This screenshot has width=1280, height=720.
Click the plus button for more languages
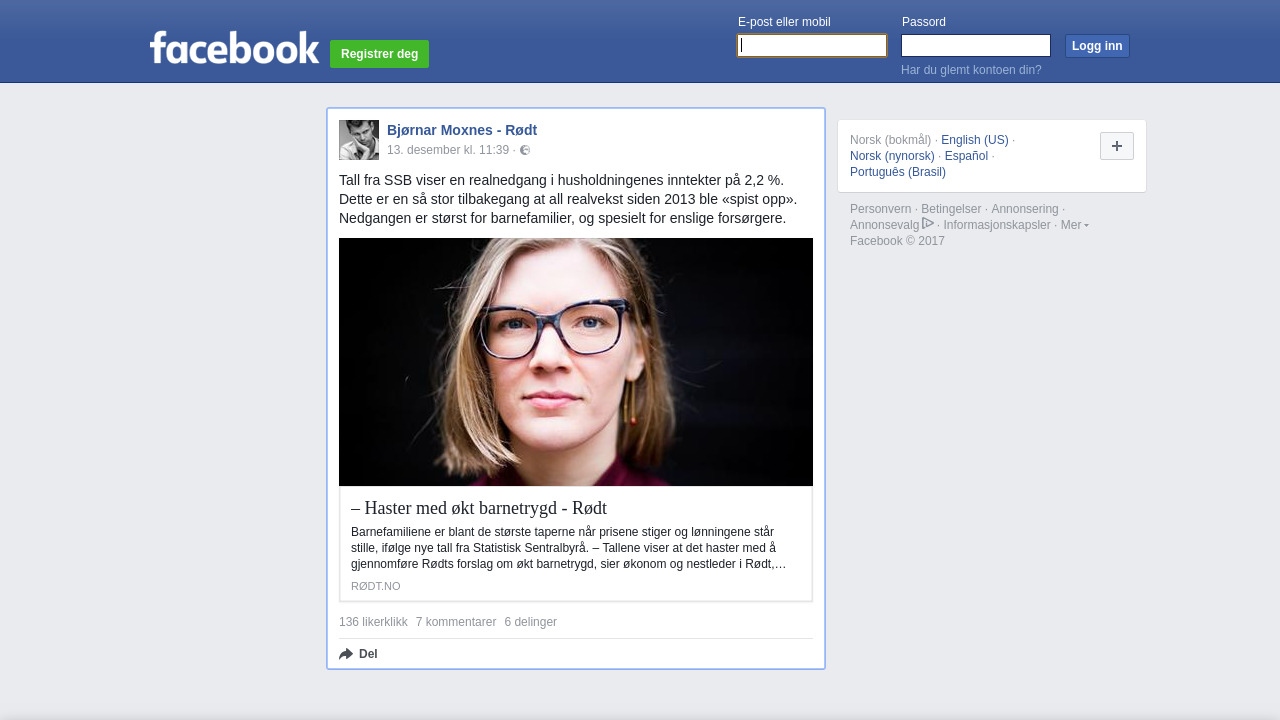coord(1117,146)
